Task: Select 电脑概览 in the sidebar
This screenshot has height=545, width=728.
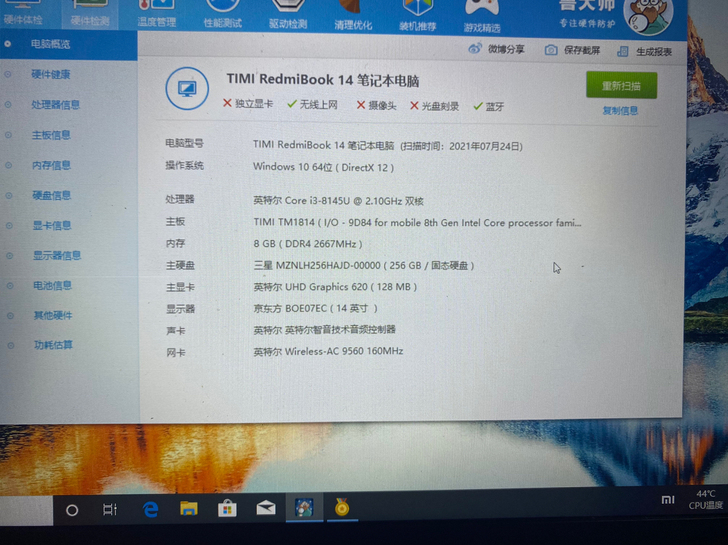Action: click(x=50, y=44)
